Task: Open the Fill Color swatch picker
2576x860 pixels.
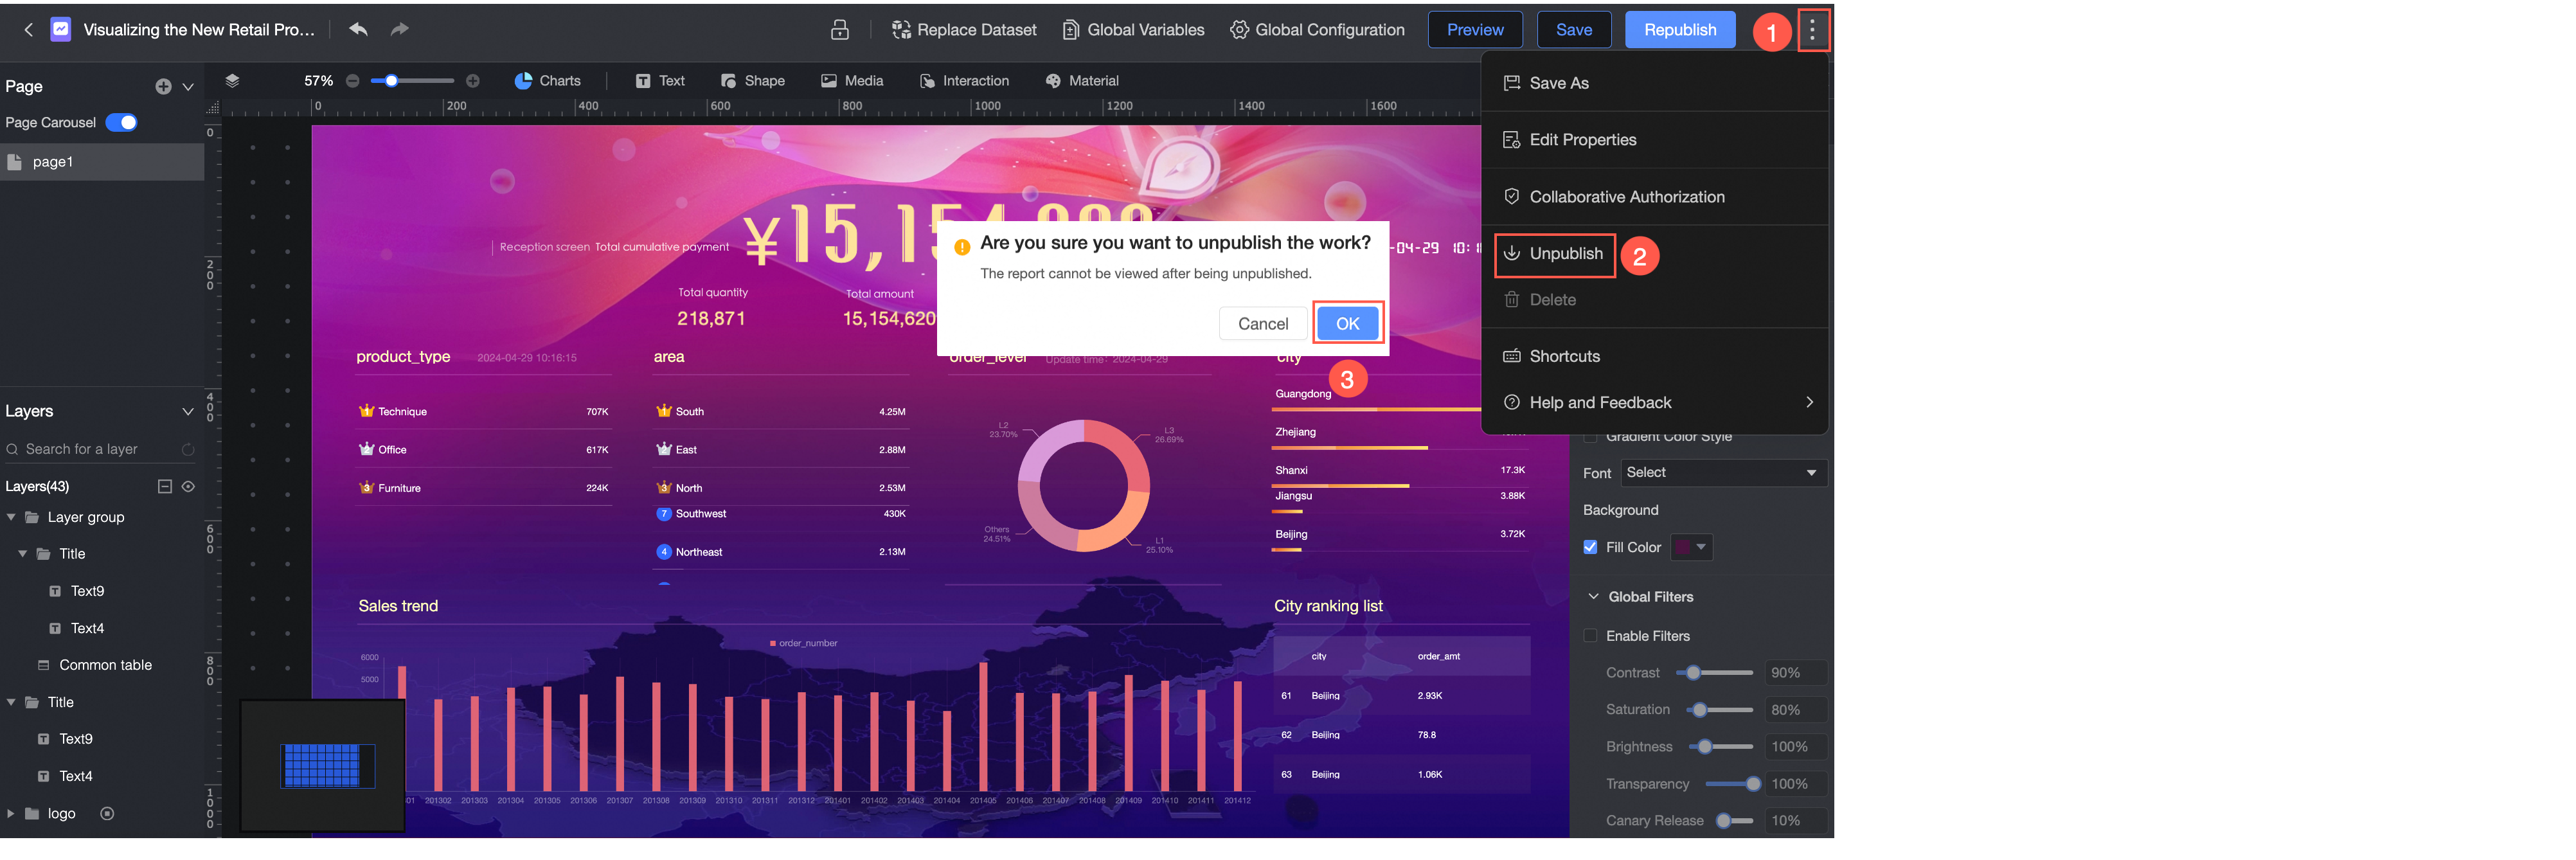Action: (x=1692, y=547)
